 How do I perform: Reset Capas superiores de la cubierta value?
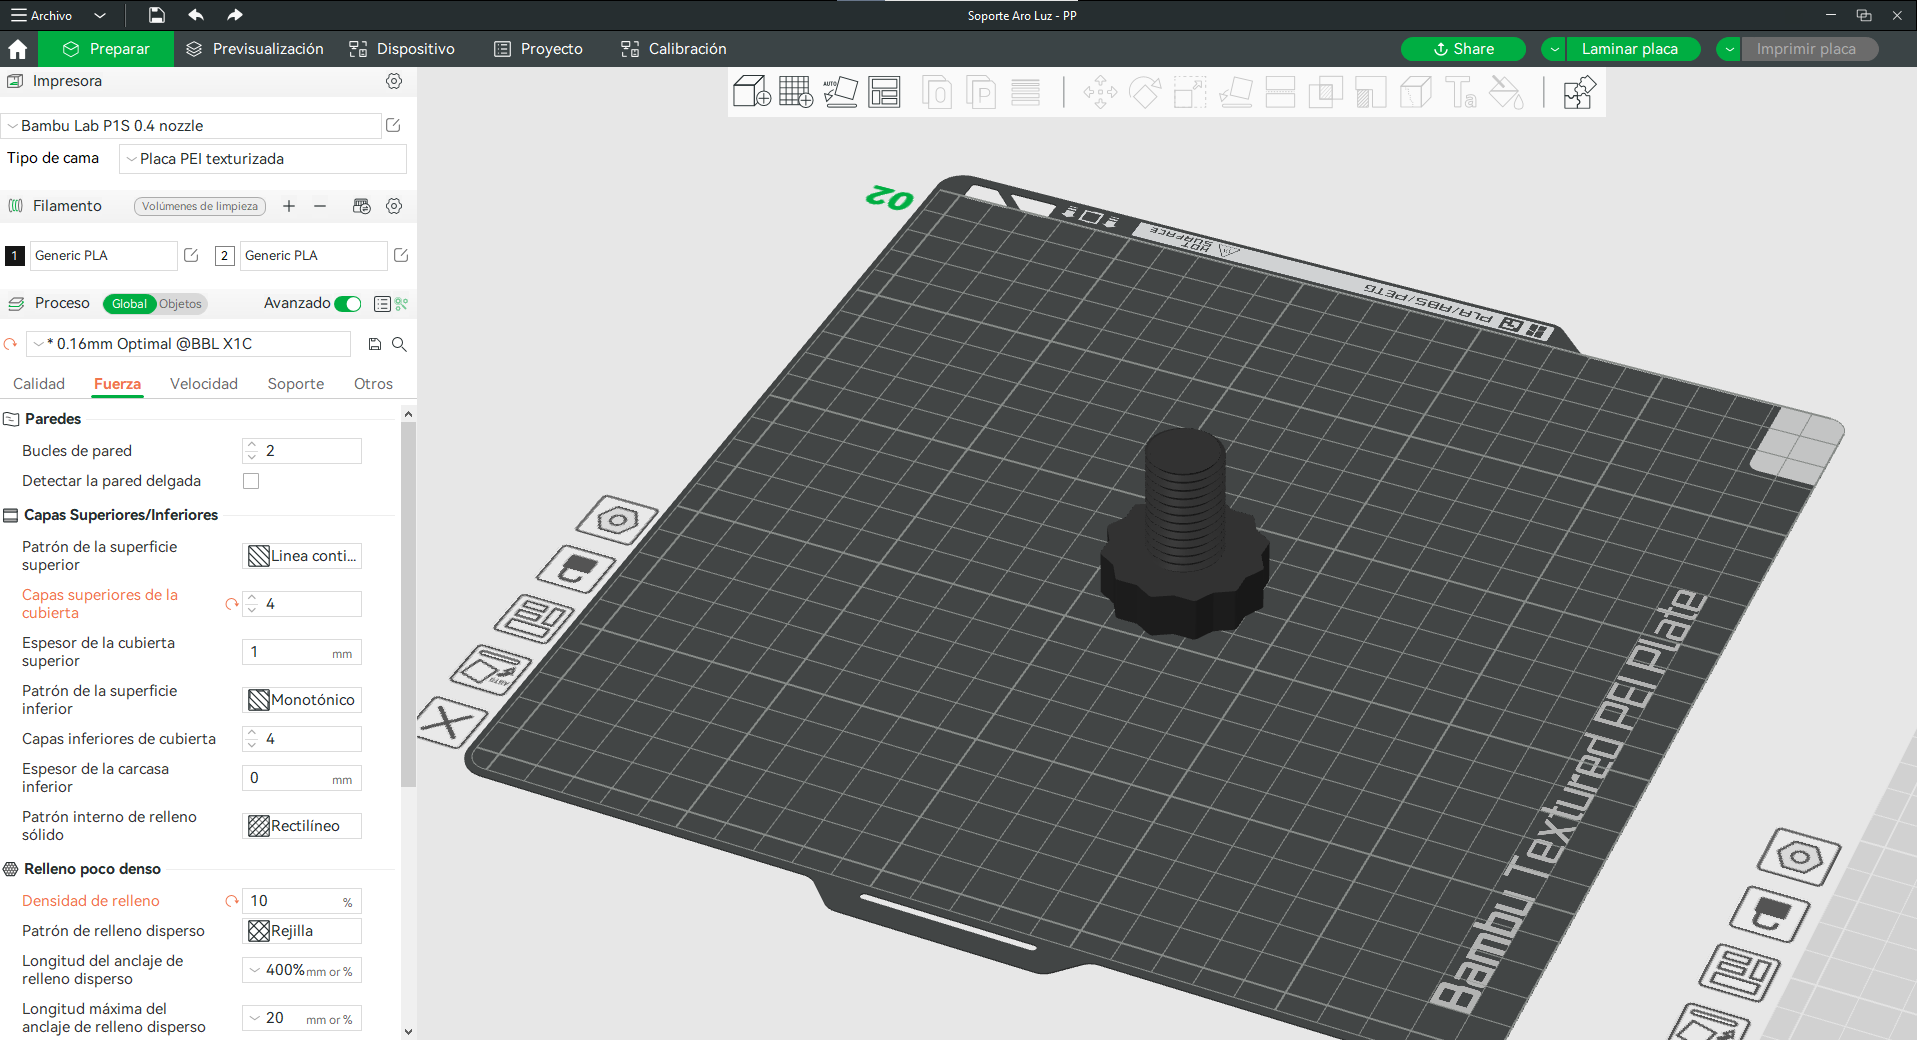(x=231, y=604)
